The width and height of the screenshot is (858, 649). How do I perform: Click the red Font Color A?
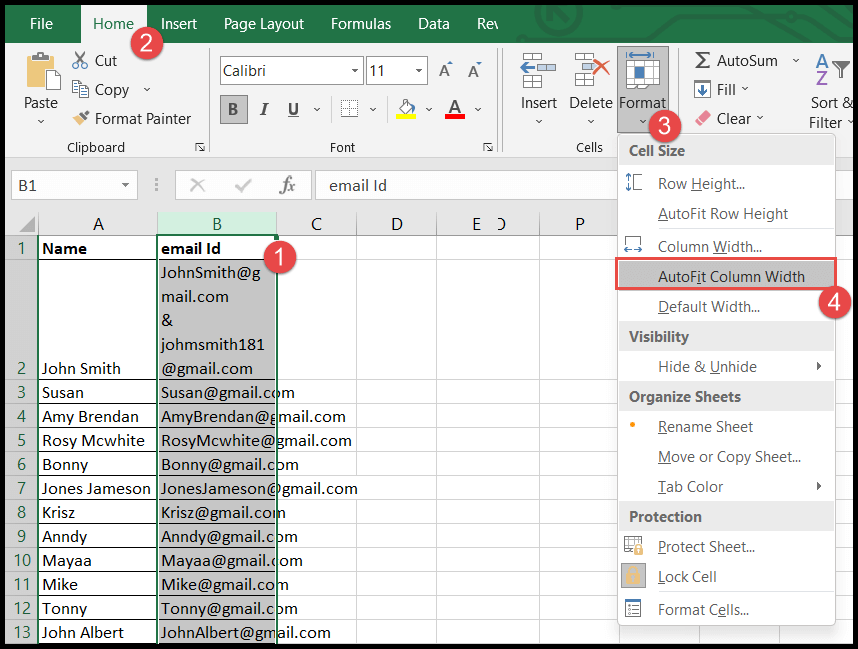pos(455,108)
